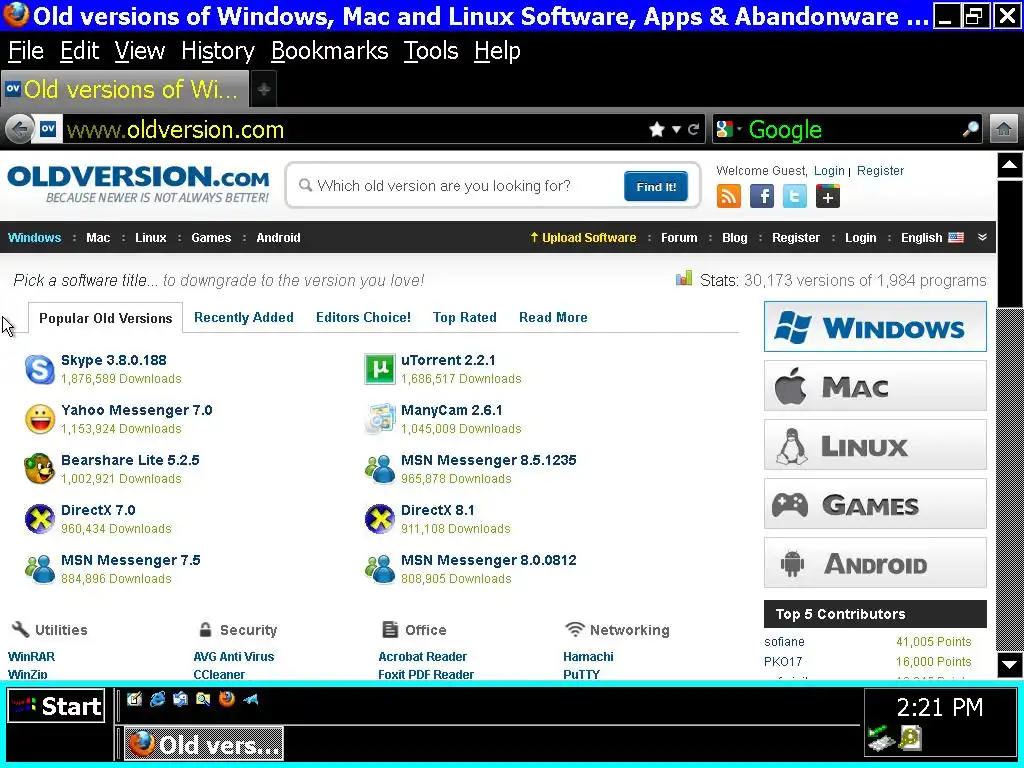
Task: Open the Blog link in navigation
Action: (735, 238)
